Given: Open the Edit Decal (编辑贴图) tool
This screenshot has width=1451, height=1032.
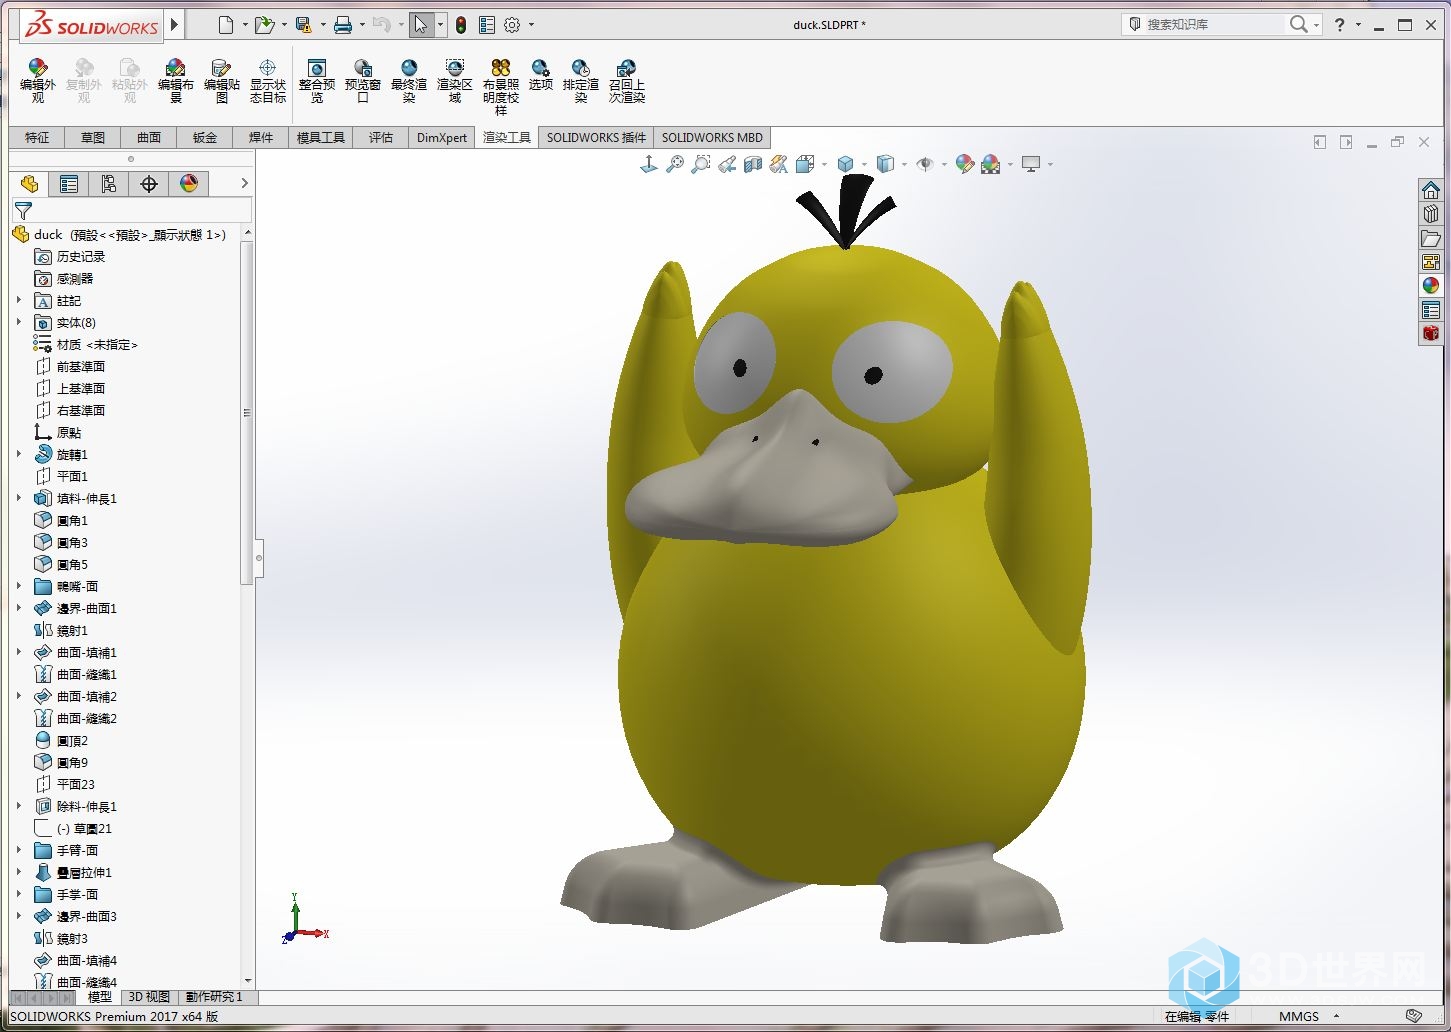Looking at the screenshot, I should click(x=222, y=80).
